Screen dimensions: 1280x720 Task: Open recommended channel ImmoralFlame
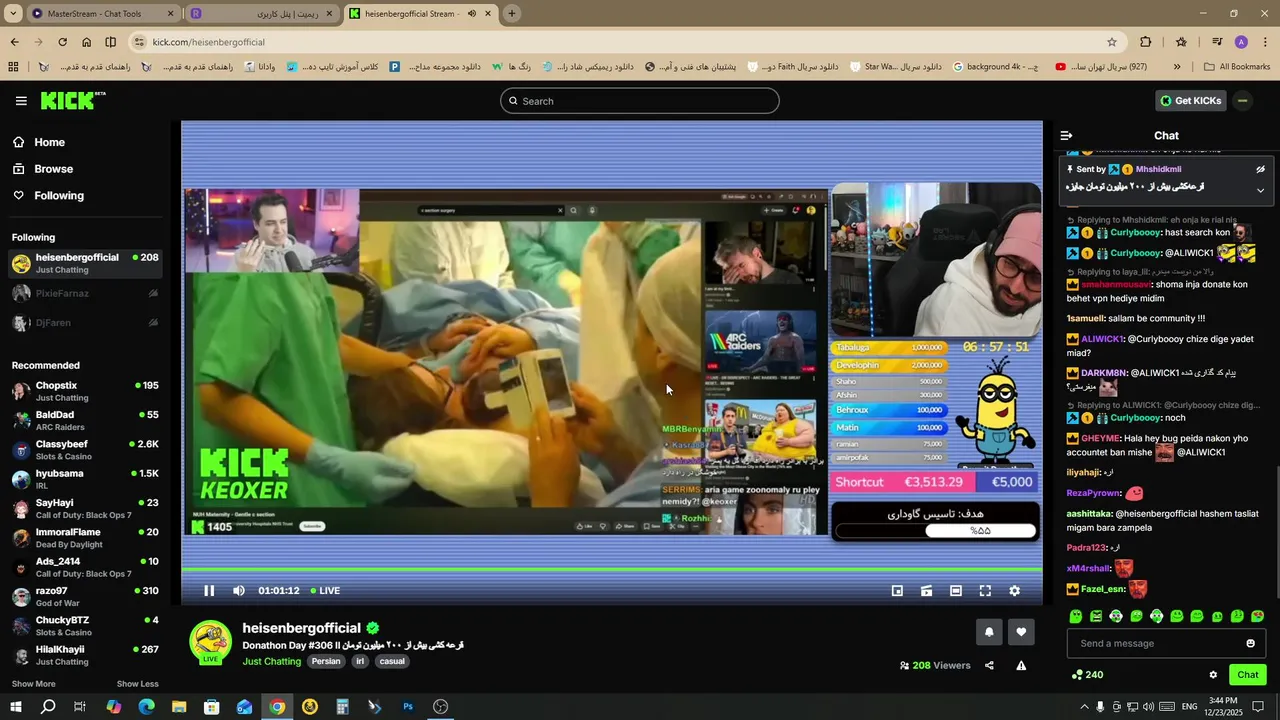click(x=85, y=538)
